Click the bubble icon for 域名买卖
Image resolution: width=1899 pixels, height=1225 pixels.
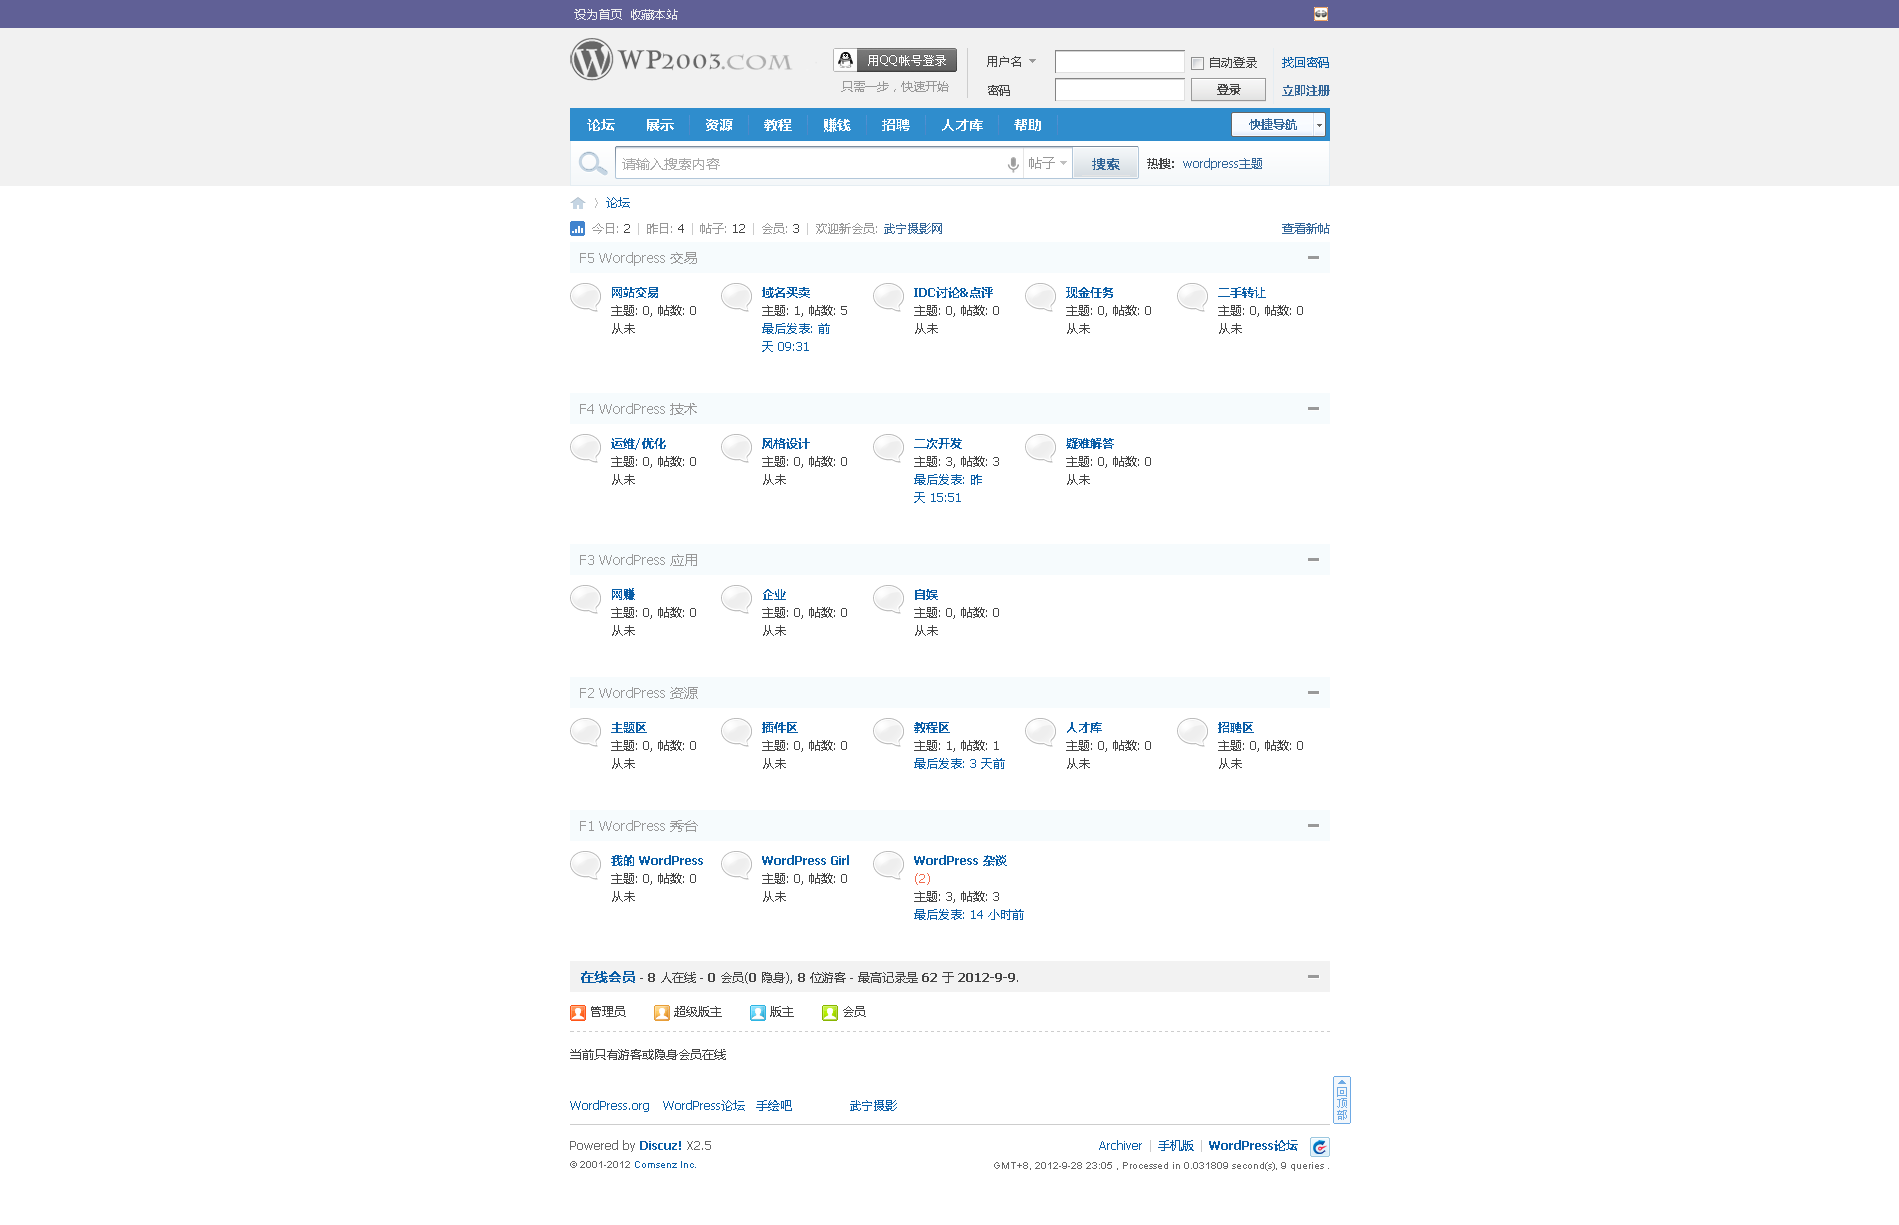tap(737, 297)
